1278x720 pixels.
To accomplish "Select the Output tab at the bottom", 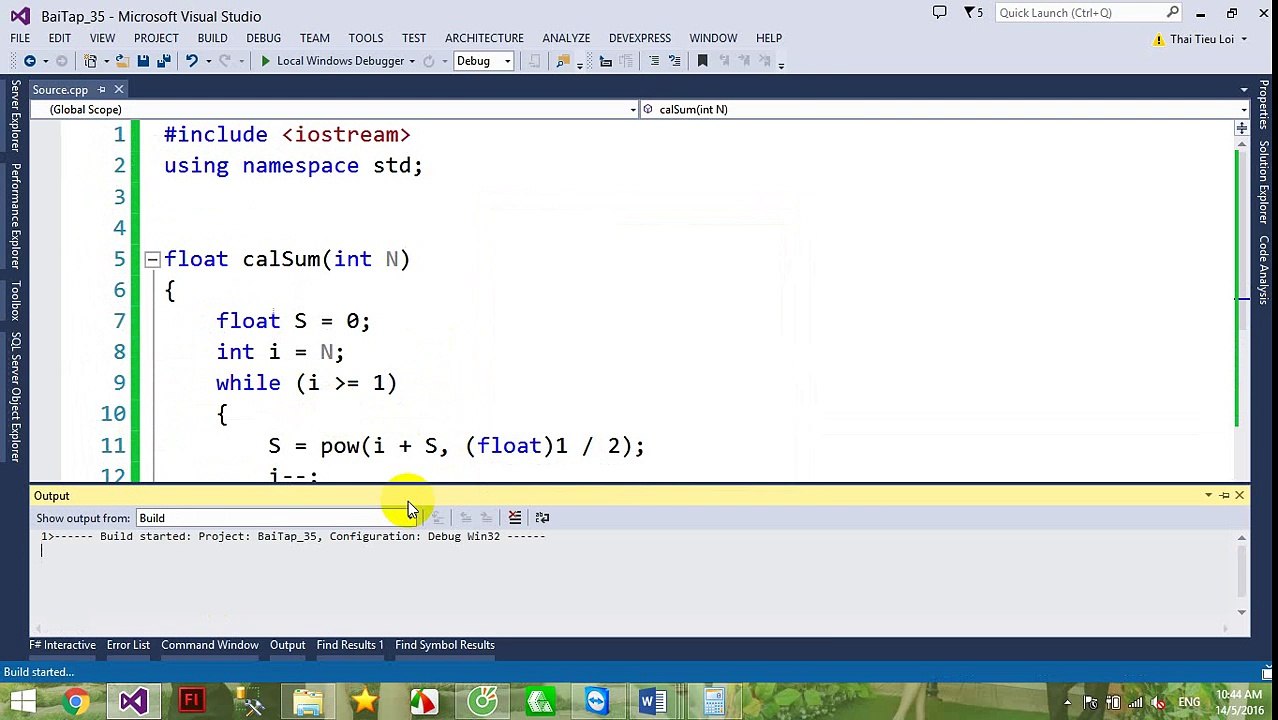I will point(287,645).
